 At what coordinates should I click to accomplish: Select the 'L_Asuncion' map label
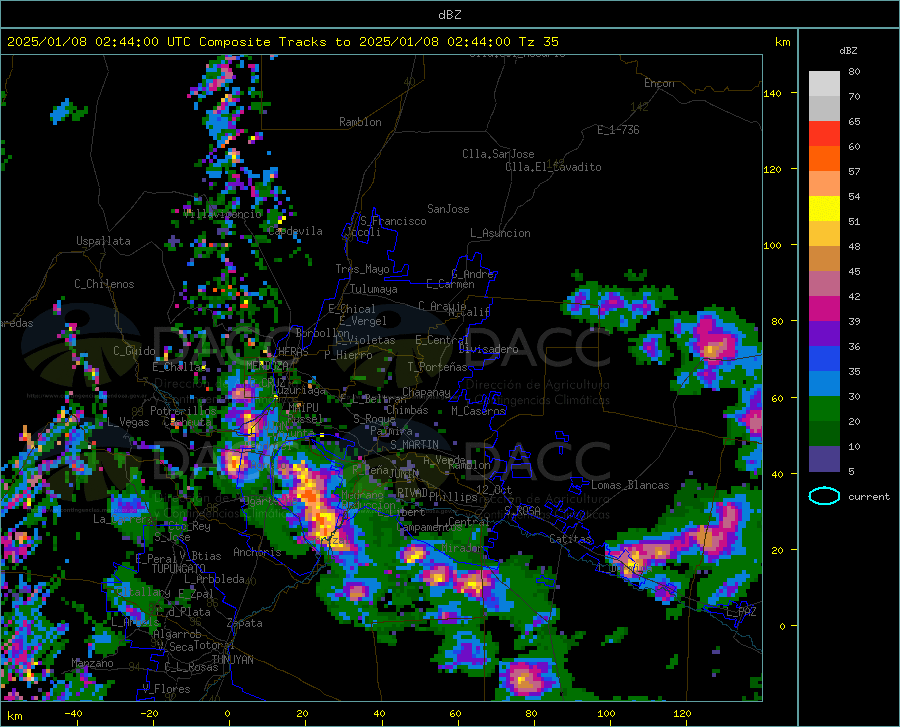[500, 233]
